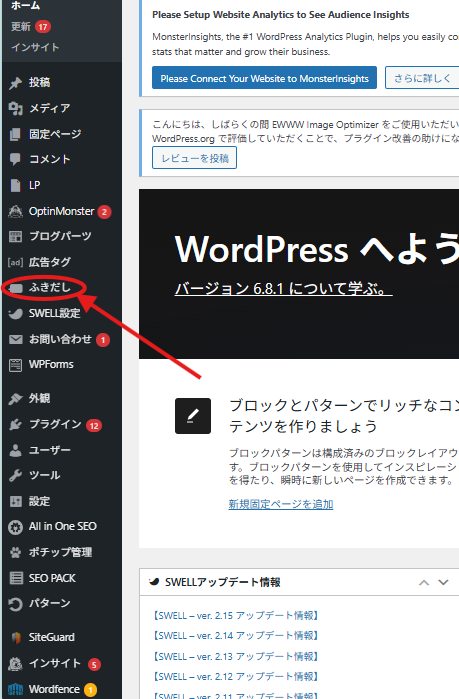Click the ブログパーツ layout icon
Screen dimensions: 459x699
coord(16,236)
